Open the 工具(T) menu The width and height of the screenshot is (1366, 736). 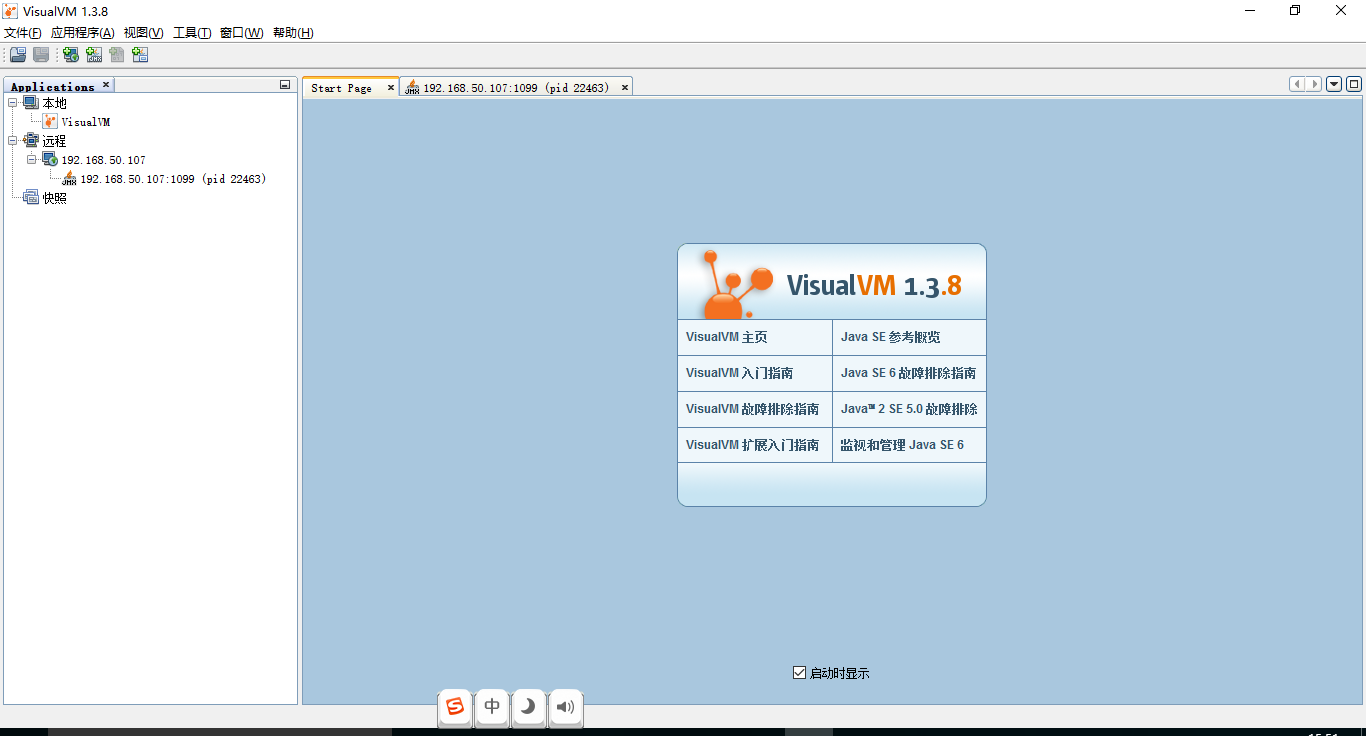pyautogui.click(x=192, y=33)
